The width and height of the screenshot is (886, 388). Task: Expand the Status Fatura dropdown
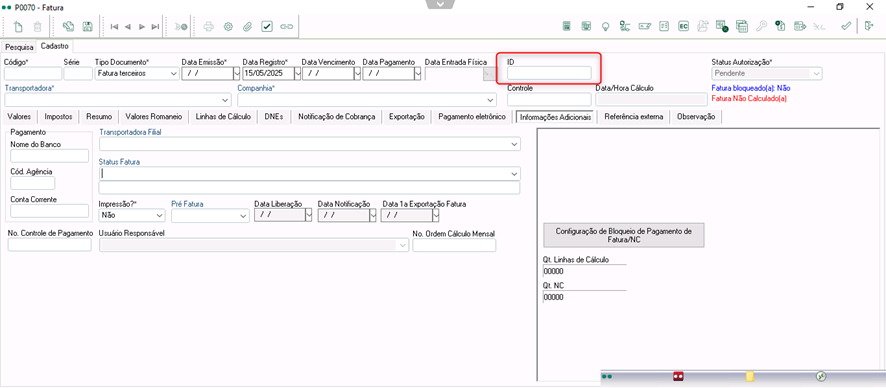pos(514,173)
